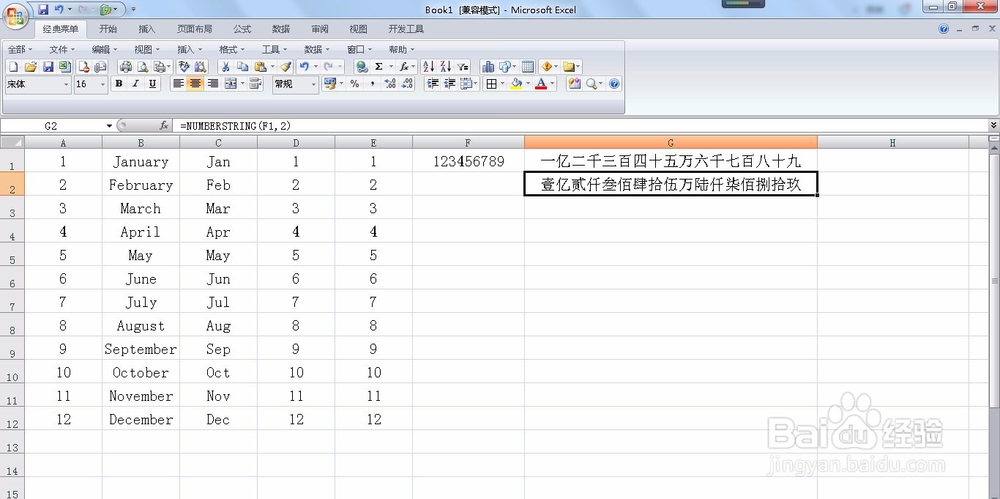Expand the Fill Color dropdown arrow
The image size is (1000, 499).
point(528,84)
